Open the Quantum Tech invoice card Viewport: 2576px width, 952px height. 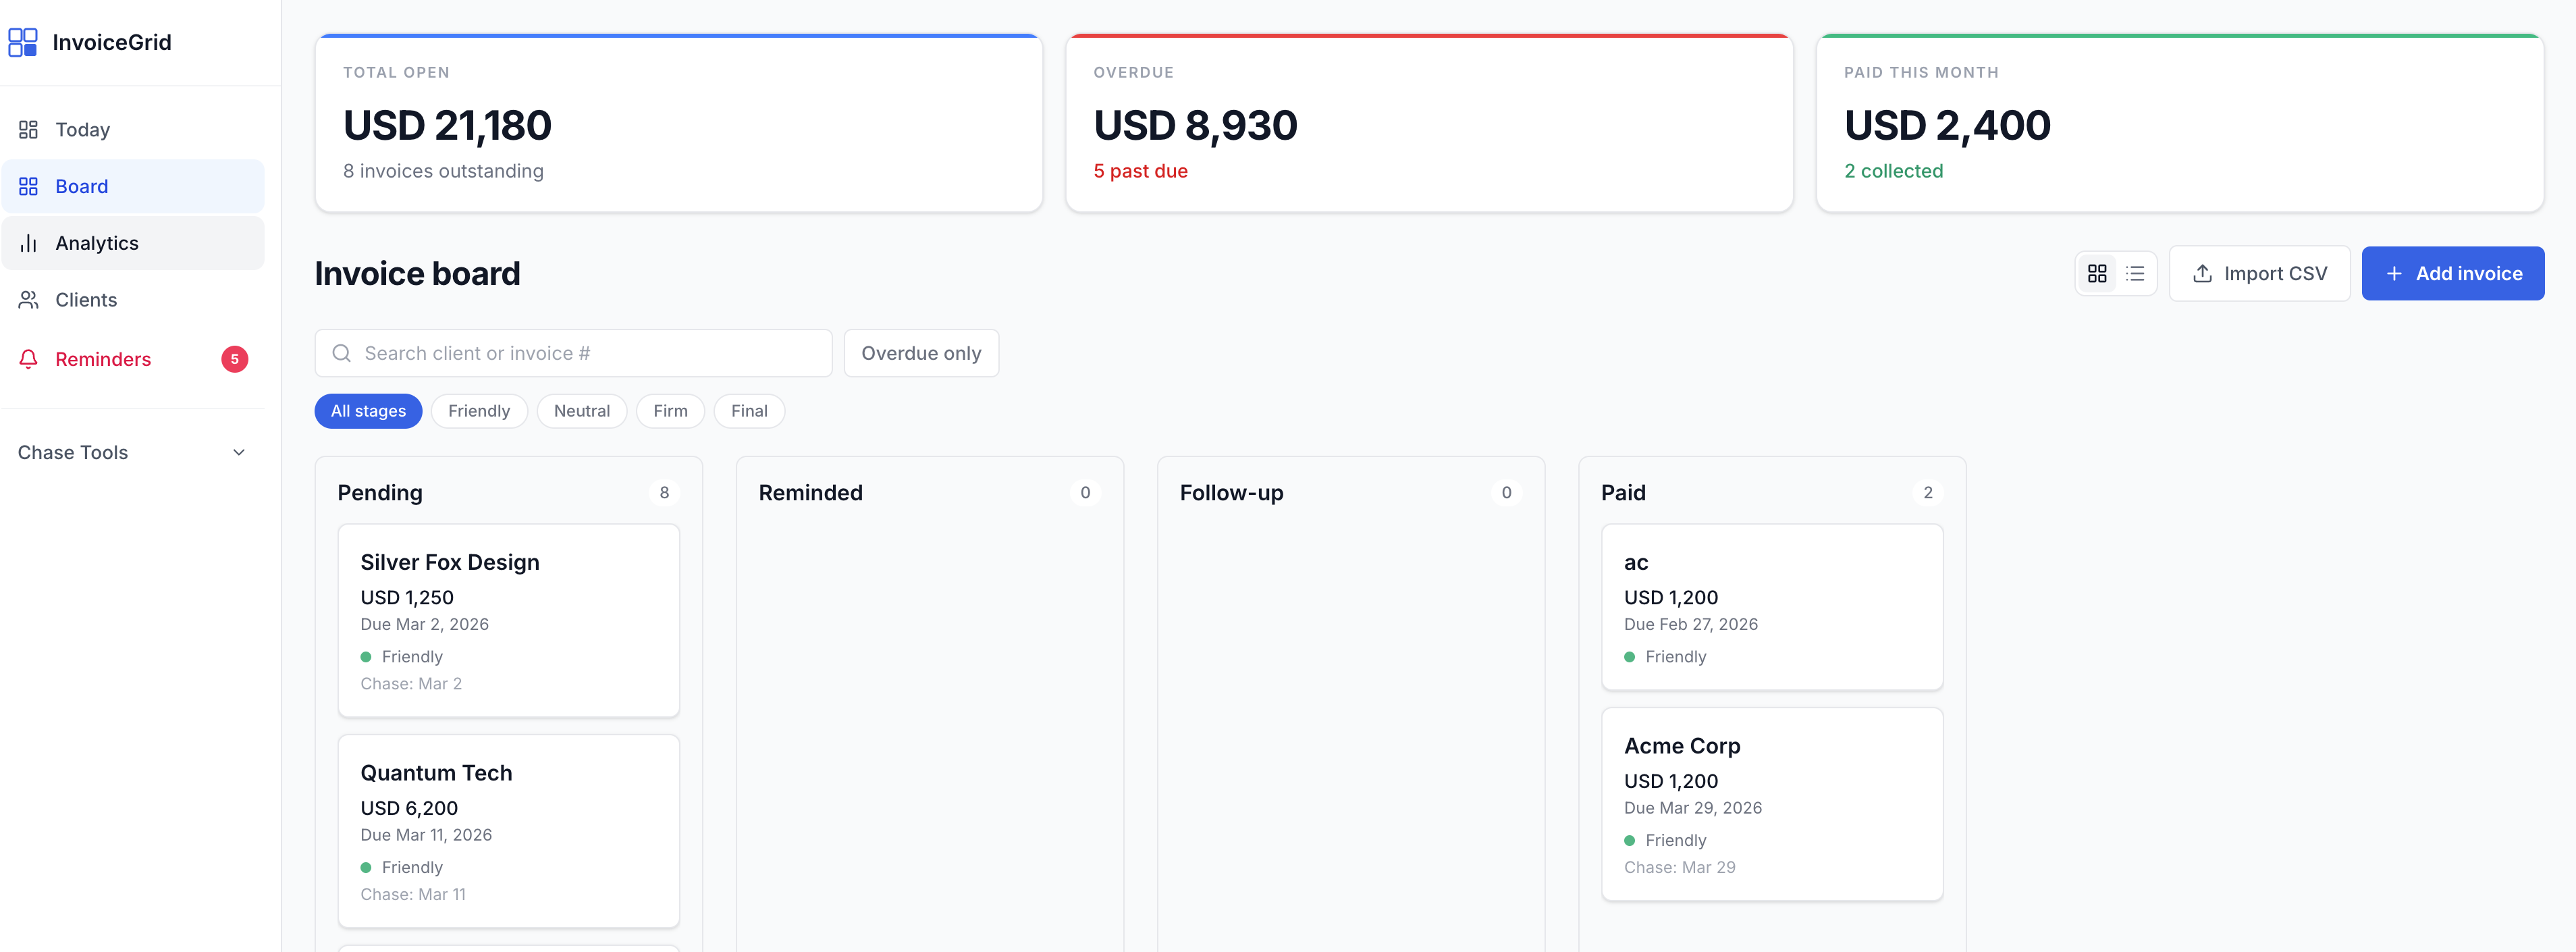508,830
